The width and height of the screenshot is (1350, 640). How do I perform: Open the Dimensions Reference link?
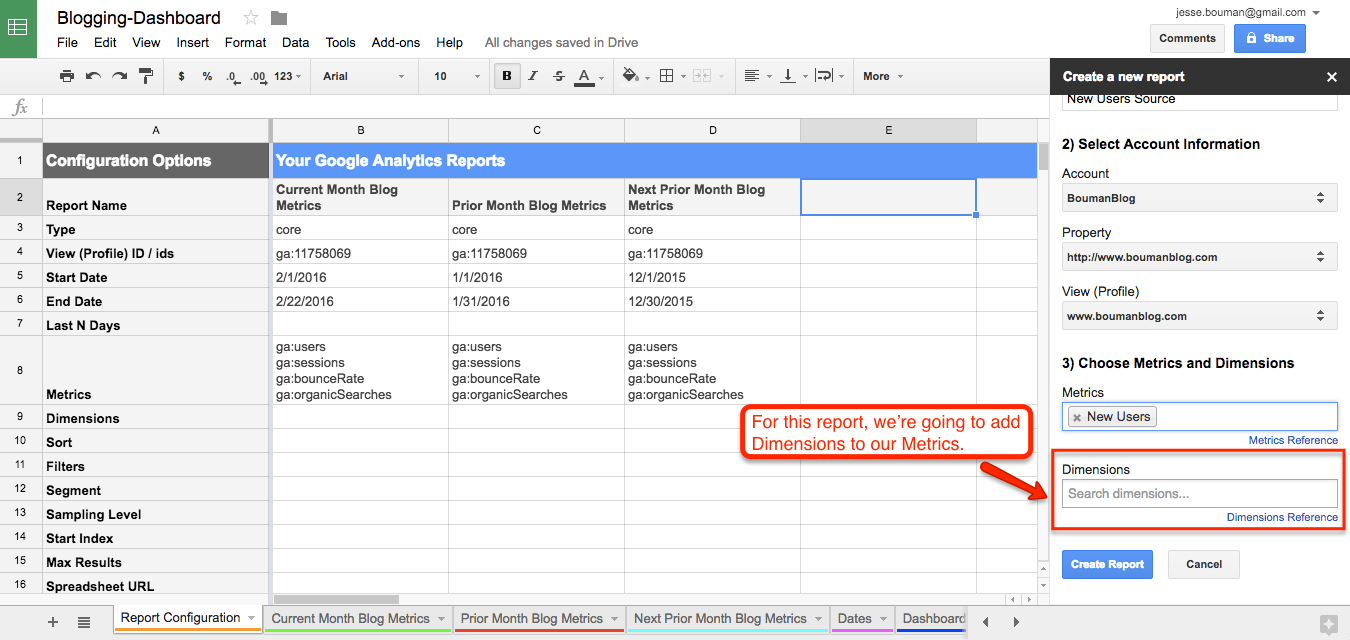[x=1282, y=517]
